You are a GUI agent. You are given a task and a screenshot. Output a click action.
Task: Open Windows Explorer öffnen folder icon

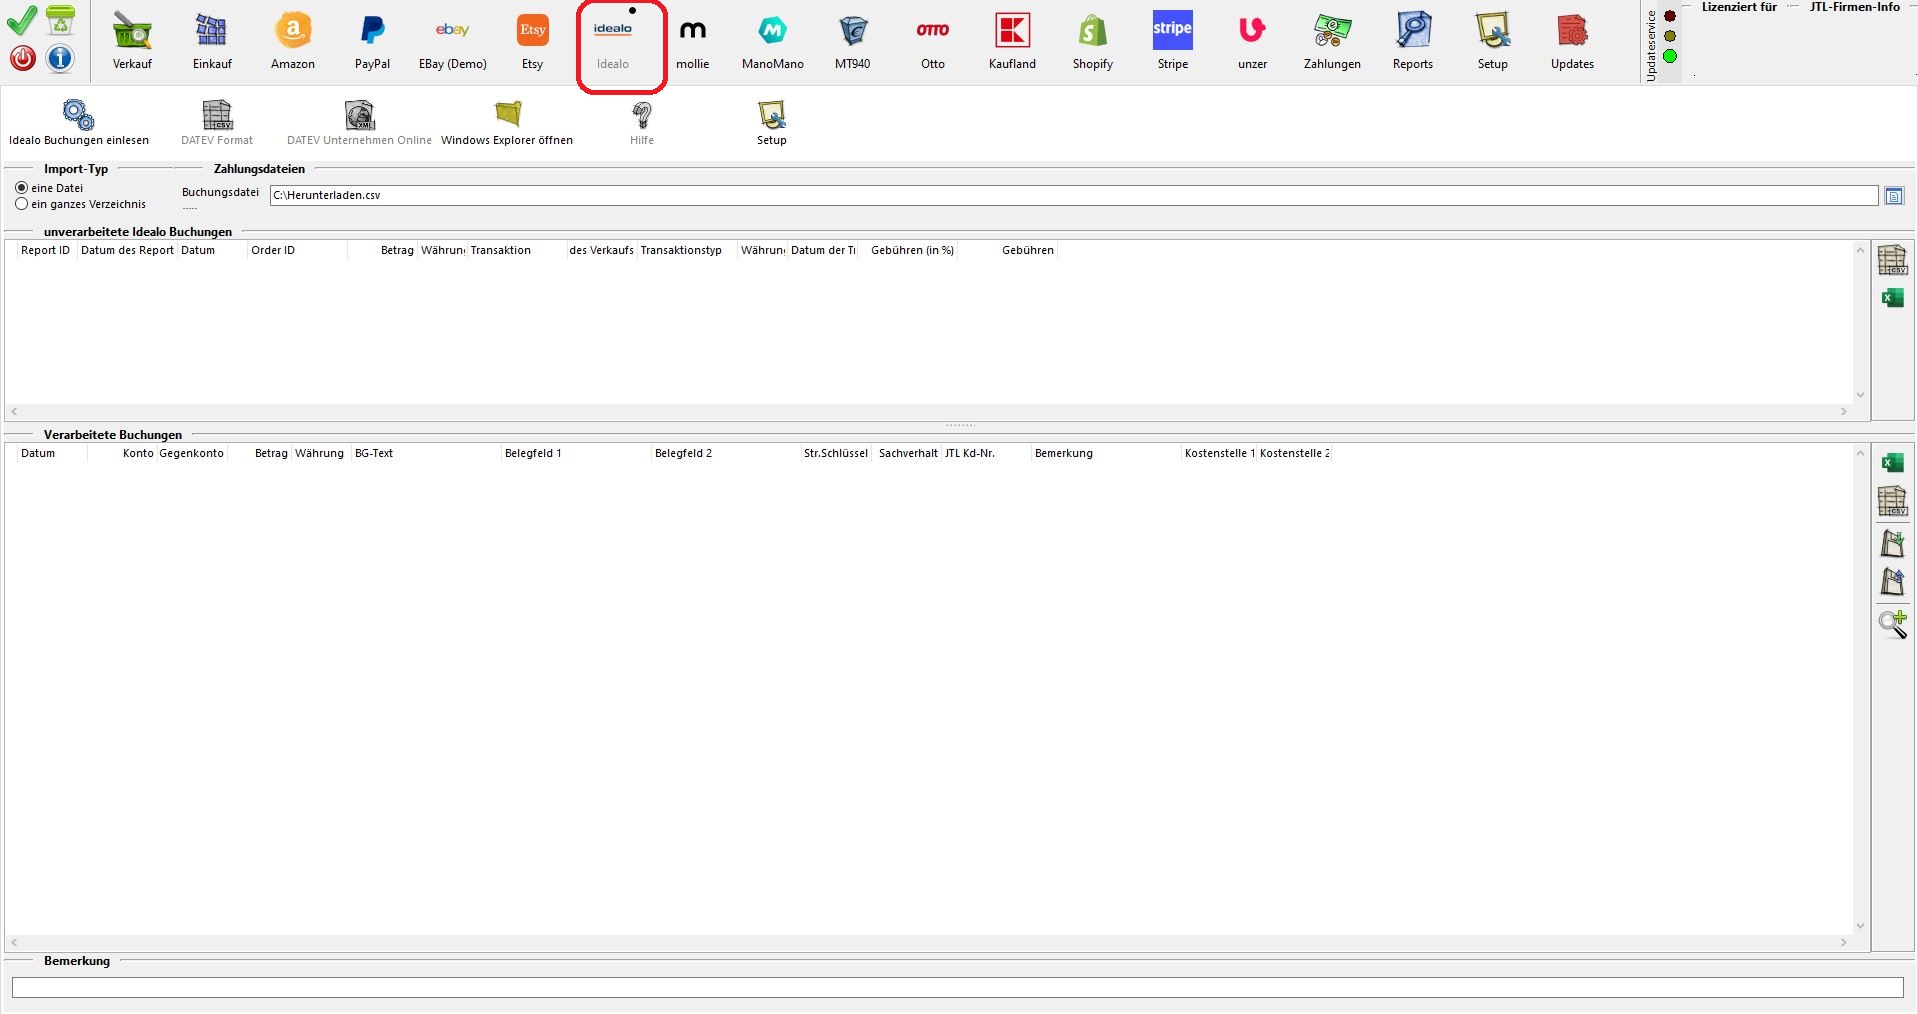click(507, 116)
